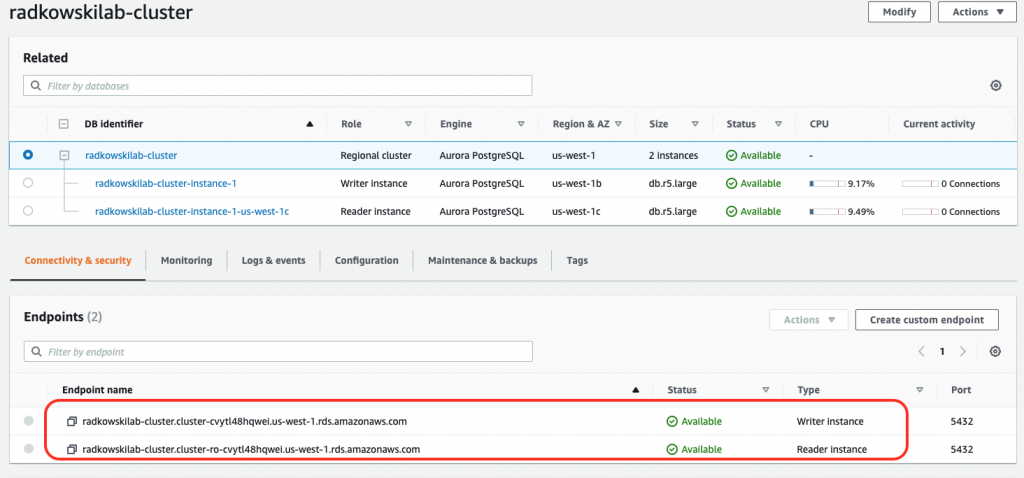The width and height of the screenshot is (1024, 478).
Task: Select radkowskilab-cluster radio button
Action: coord(28,155)
